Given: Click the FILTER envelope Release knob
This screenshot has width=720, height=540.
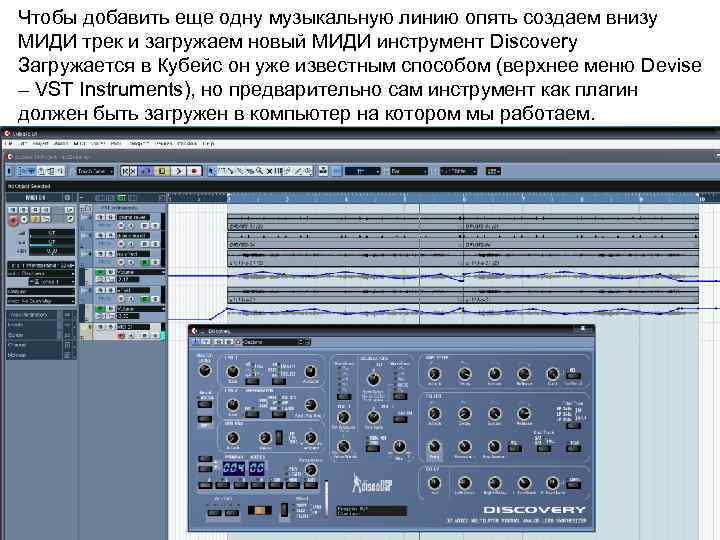Looking at the screenshot, I should pos(524,414).
